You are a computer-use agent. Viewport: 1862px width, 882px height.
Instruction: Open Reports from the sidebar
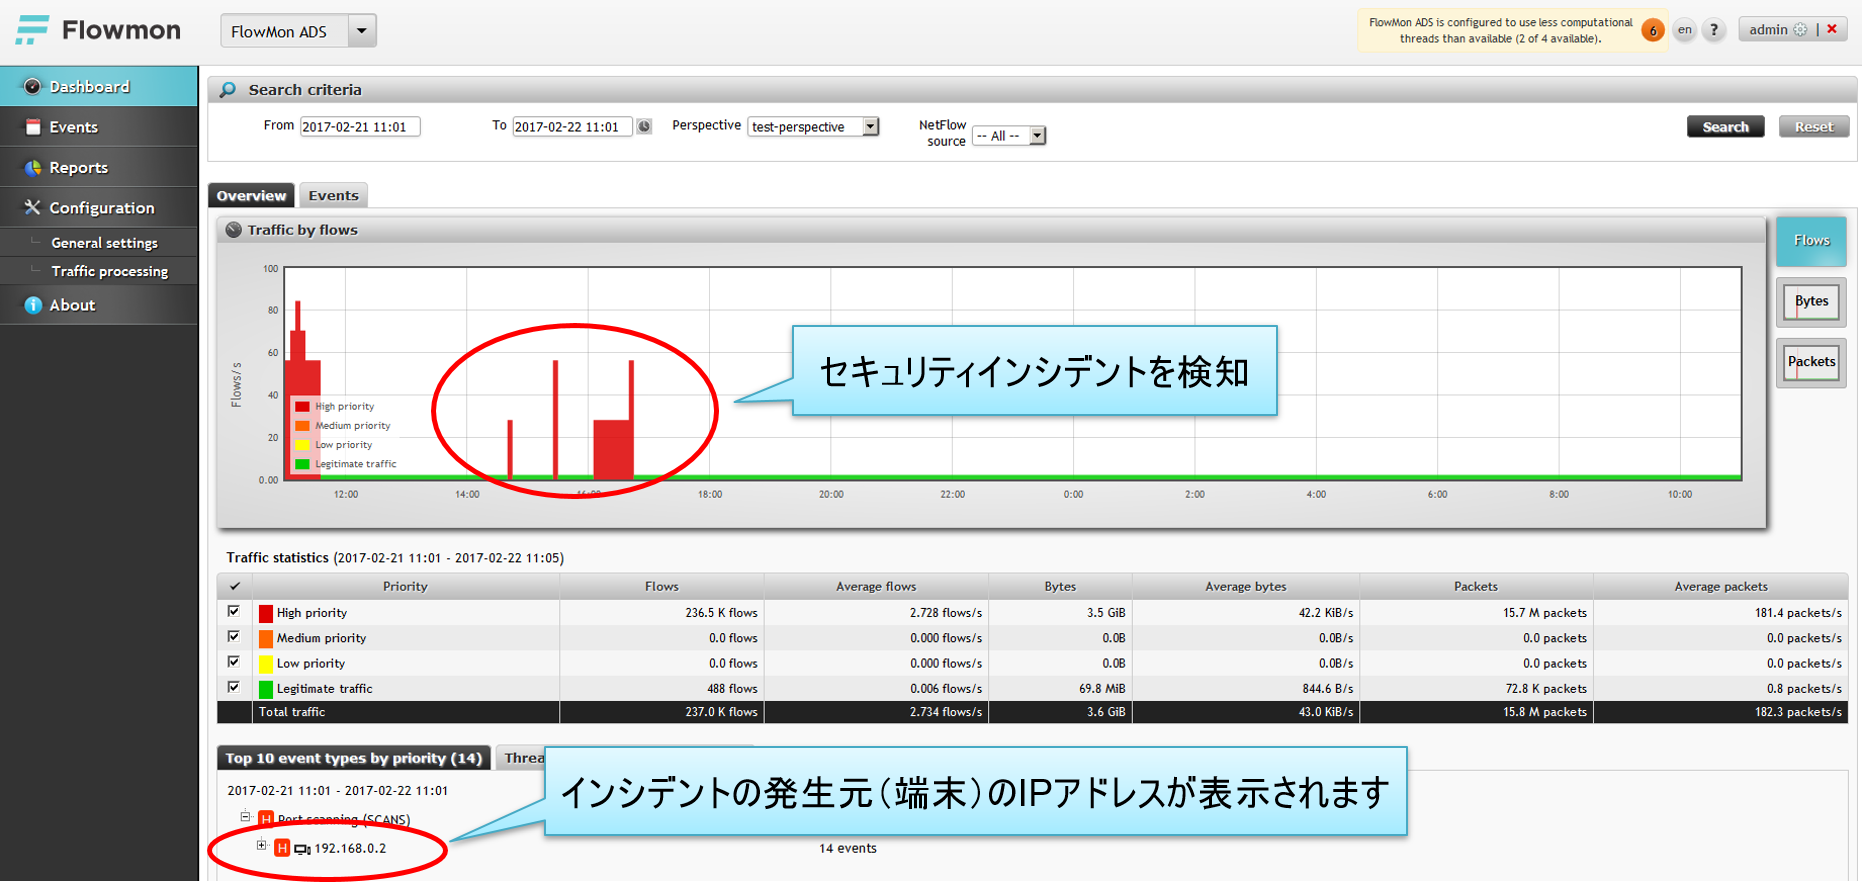click(99, 167)
